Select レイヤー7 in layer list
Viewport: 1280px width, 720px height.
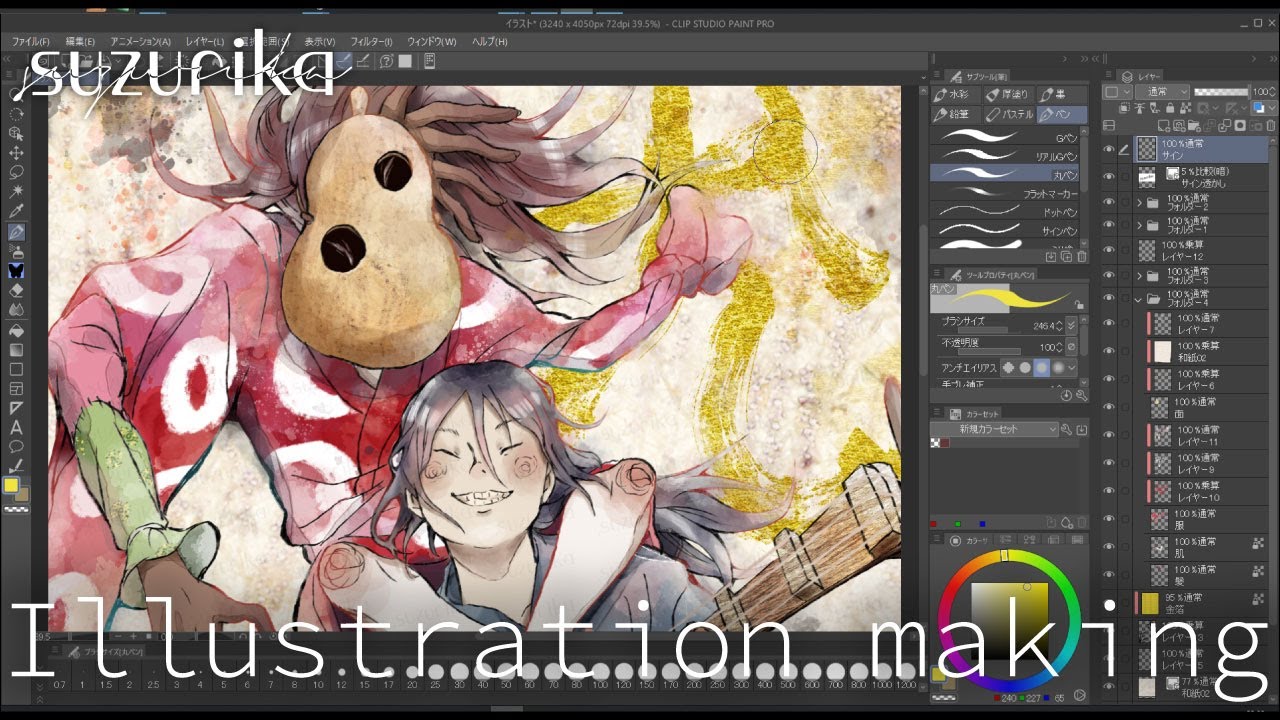point(1206,323)
